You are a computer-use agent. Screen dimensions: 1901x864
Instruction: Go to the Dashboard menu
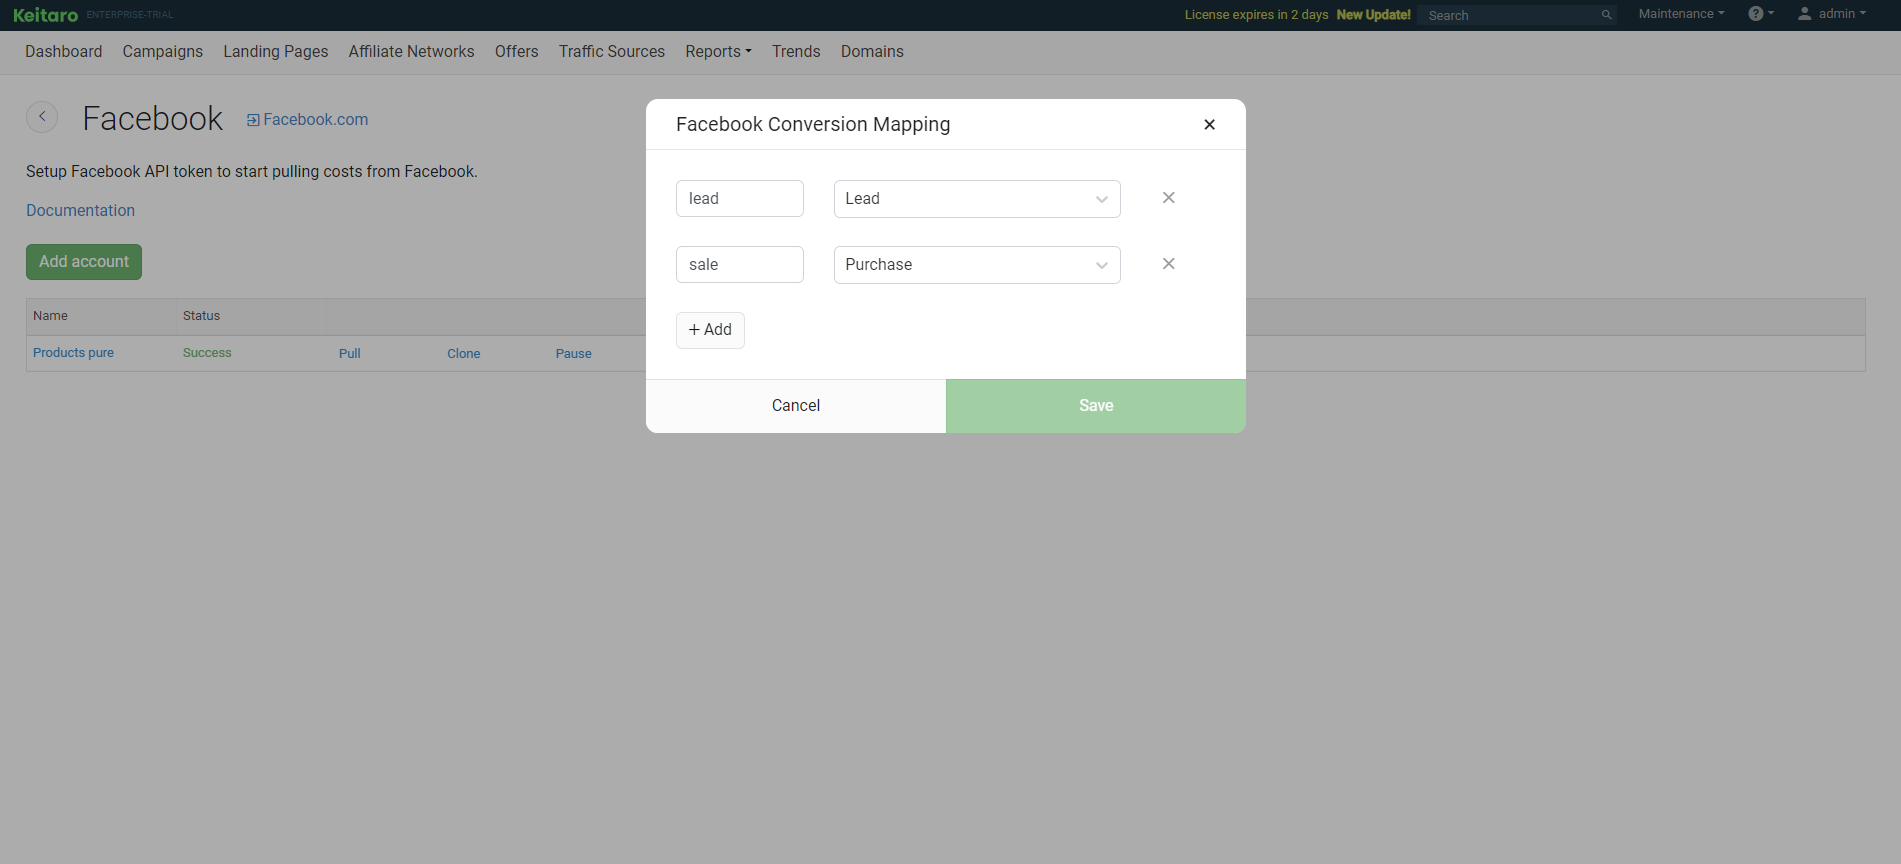click(64, 52)
